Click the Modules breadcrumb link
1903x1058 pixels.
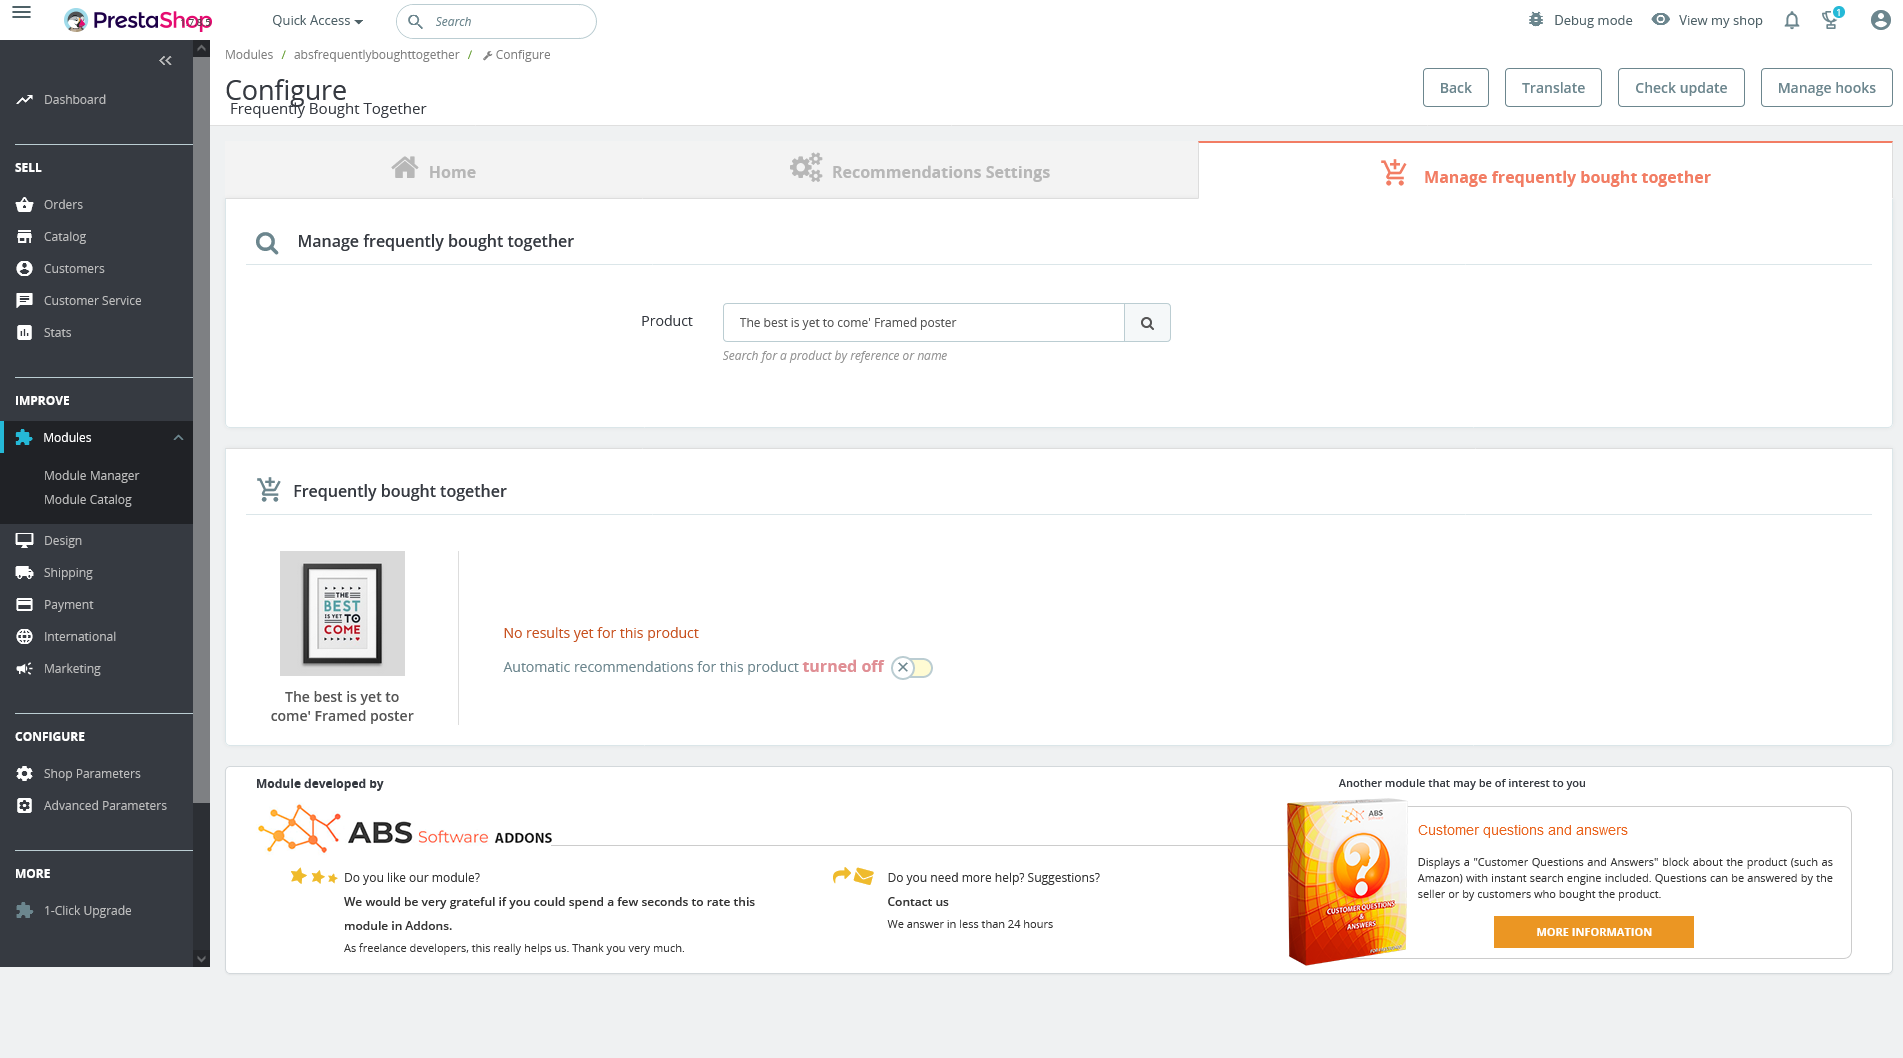(x=249, y=55)
